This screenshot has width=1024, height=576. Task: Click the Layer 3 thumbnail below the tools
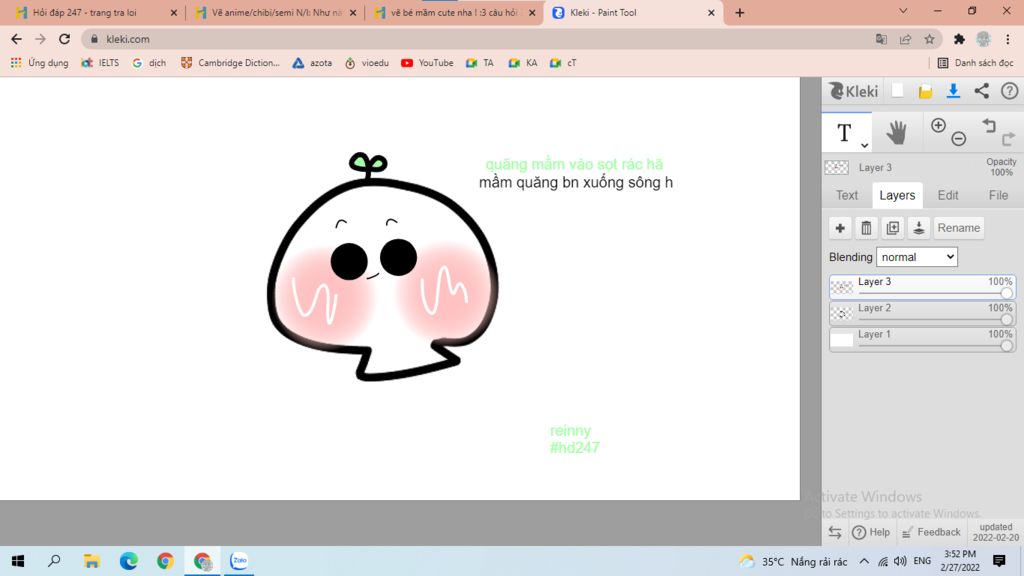(837, 167)
